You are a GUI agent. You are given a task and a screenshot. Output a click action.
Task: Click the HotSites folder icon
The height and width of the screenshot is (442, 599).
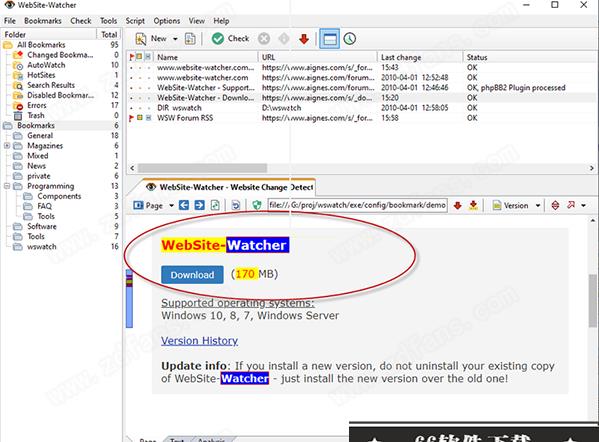[x=18, y=75]
